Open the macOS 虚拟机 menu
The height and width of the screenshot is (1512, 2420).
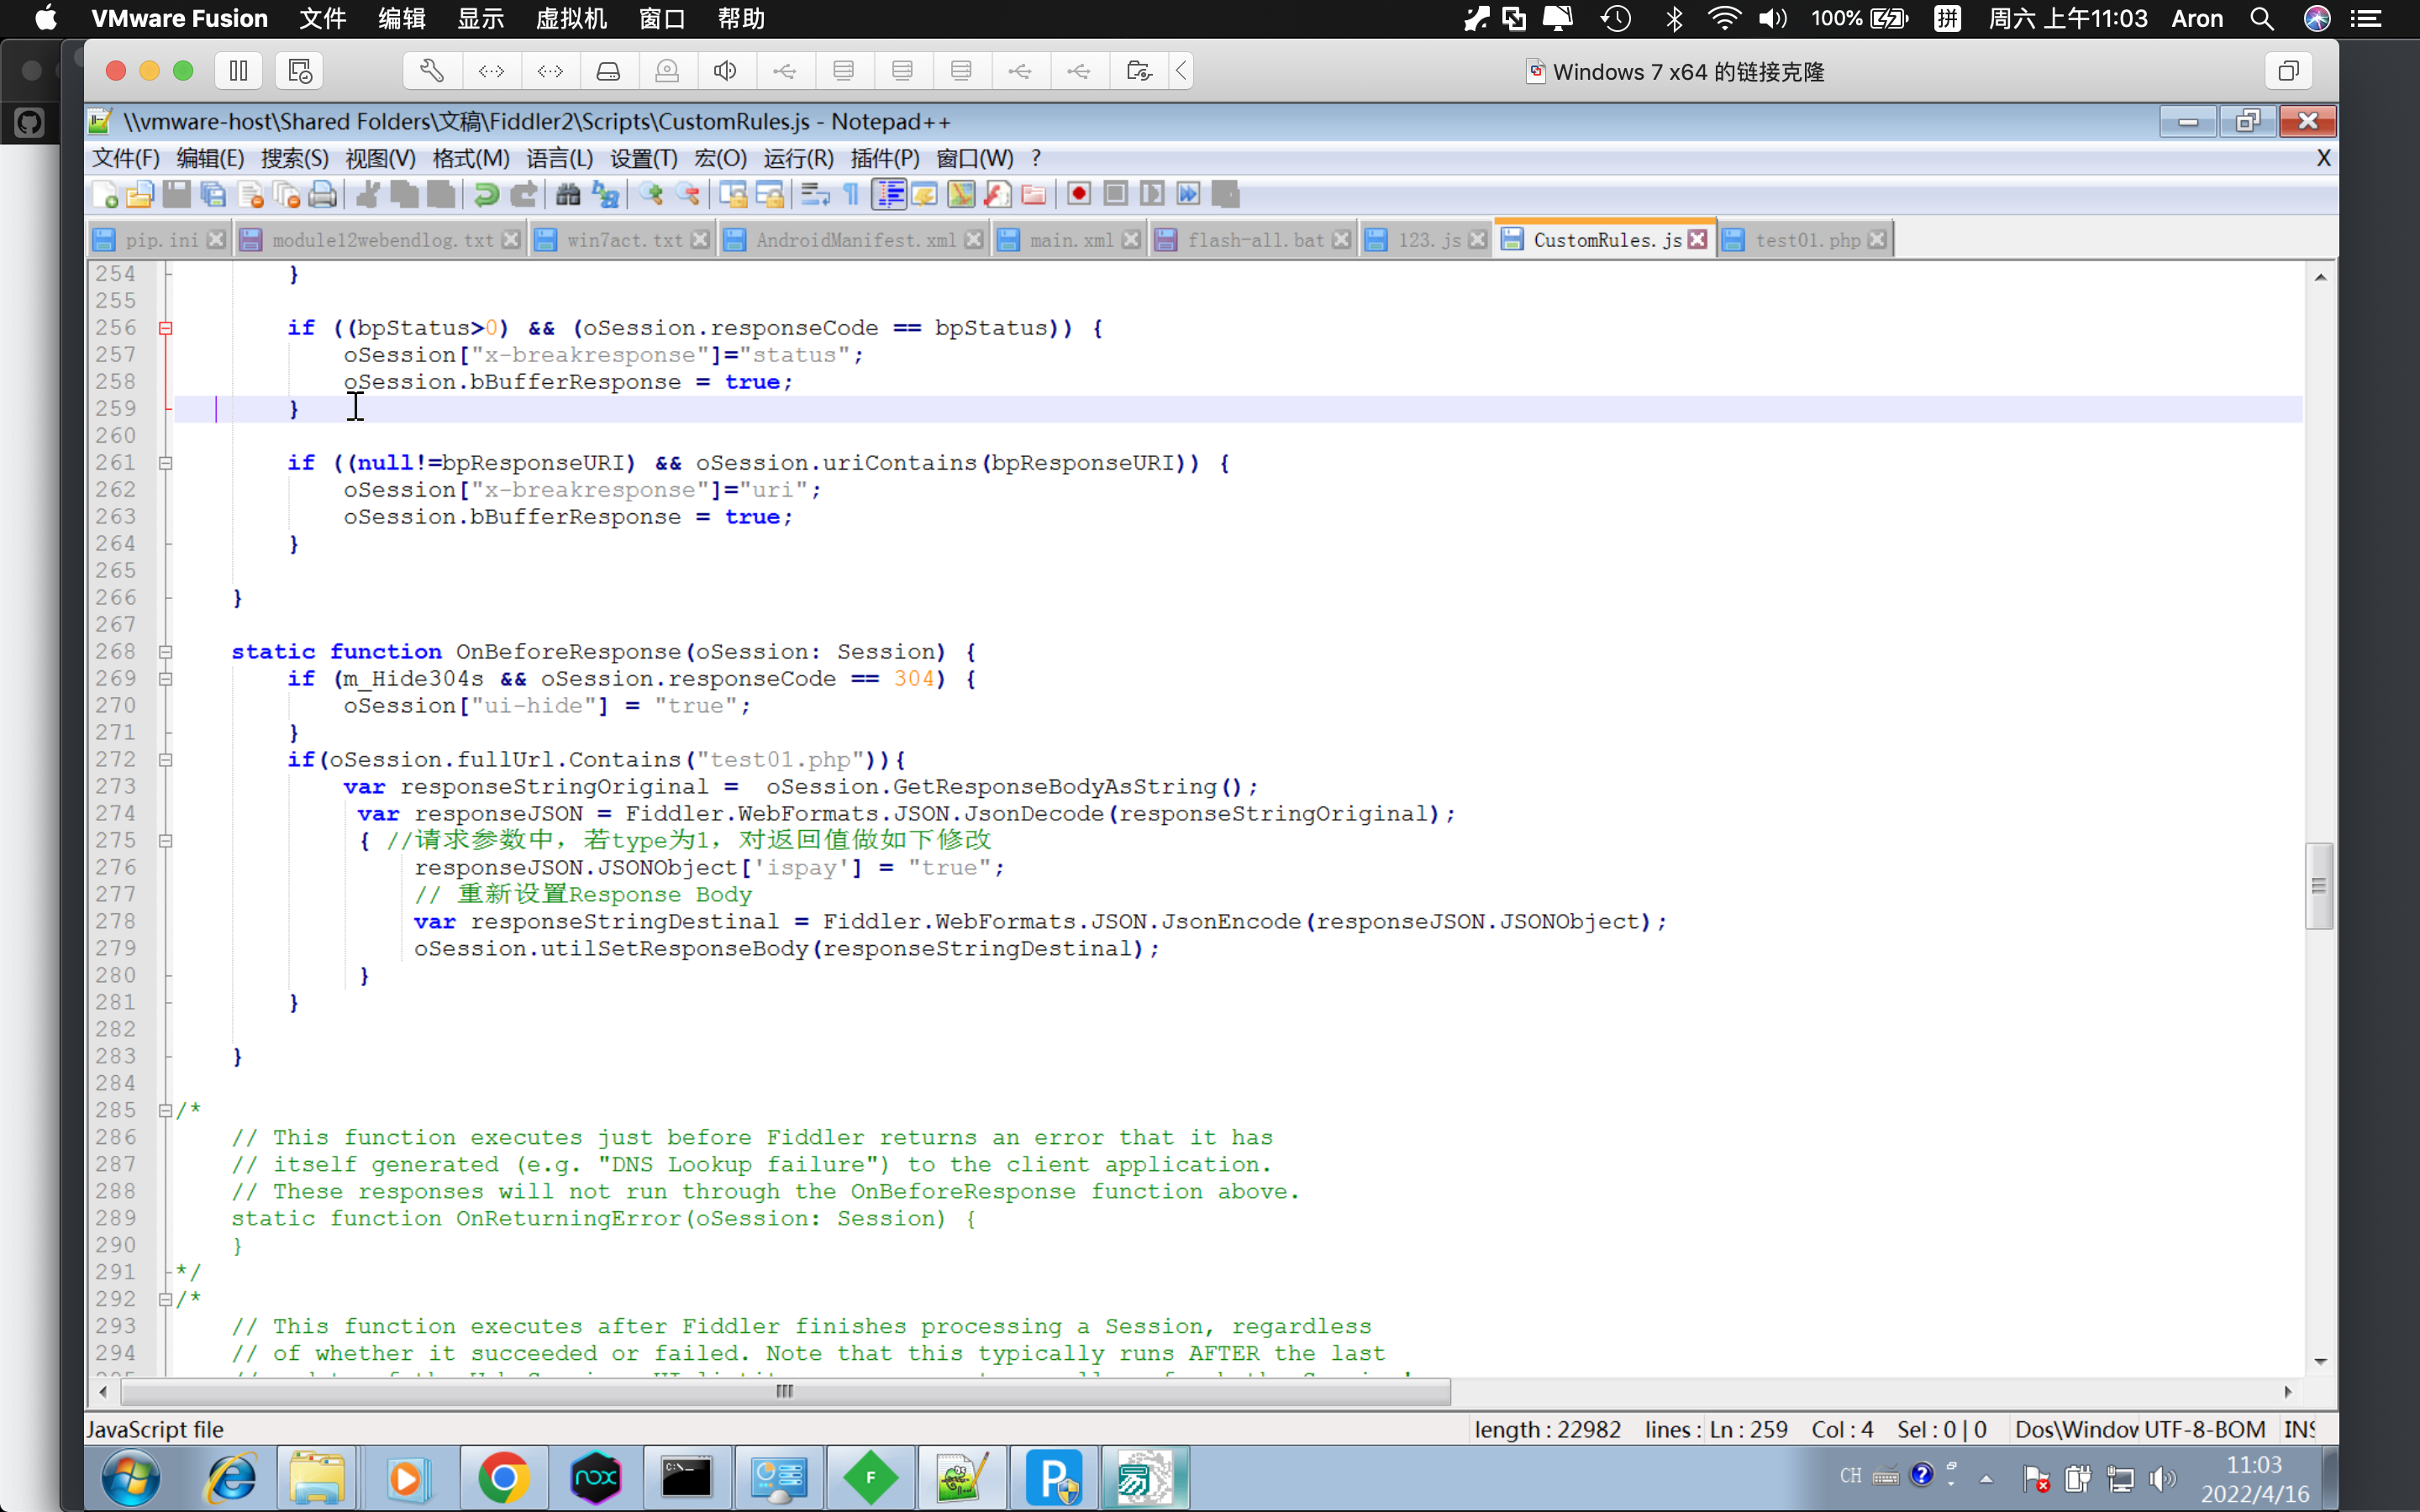[571, 18]
